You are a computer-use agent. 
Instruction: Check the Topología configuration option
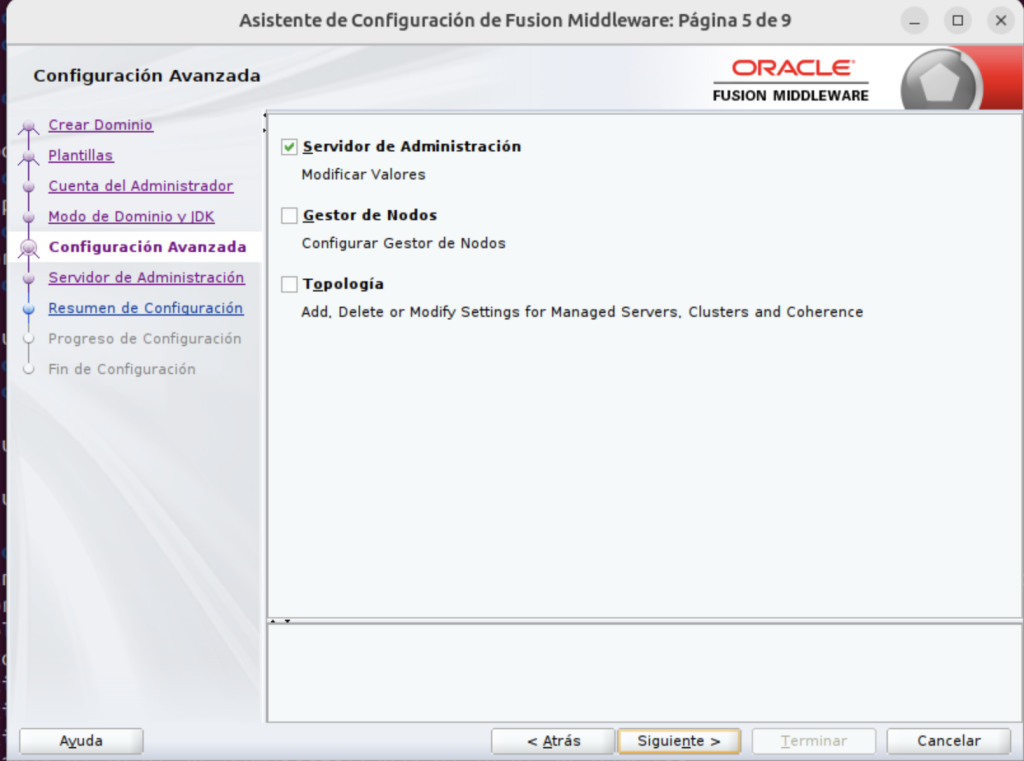[x=288, y=284]
